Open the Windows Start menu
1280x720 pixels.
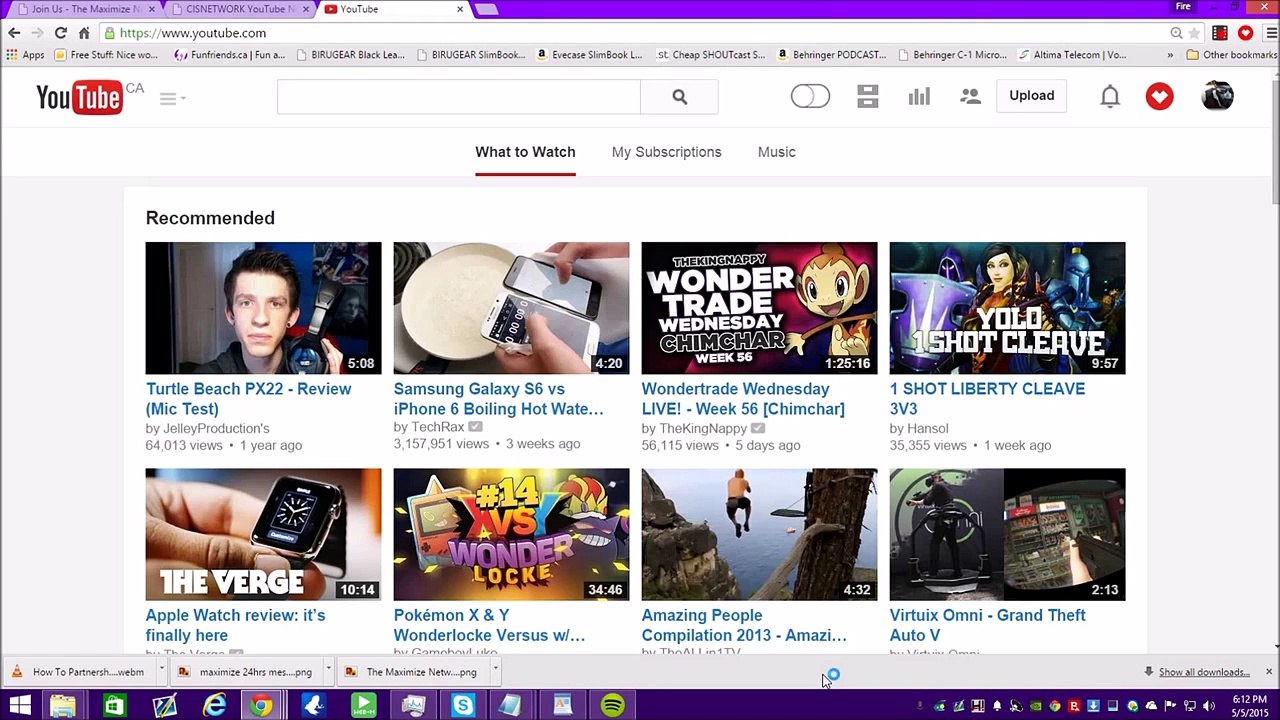pos(19,706)
